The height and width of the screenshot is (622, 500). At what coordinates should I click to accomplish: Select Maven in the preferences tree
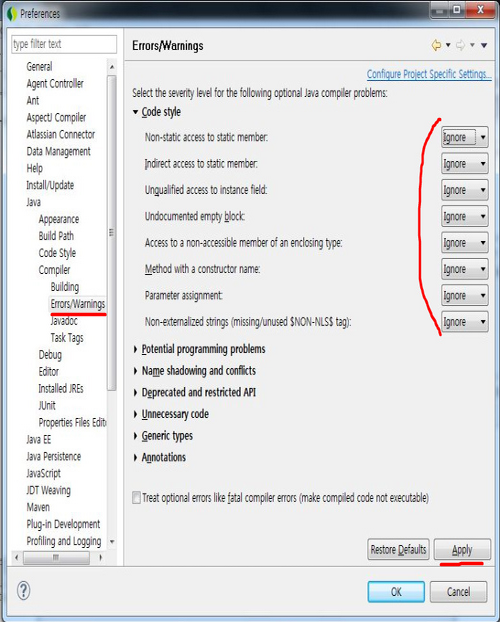coord(38,507)
